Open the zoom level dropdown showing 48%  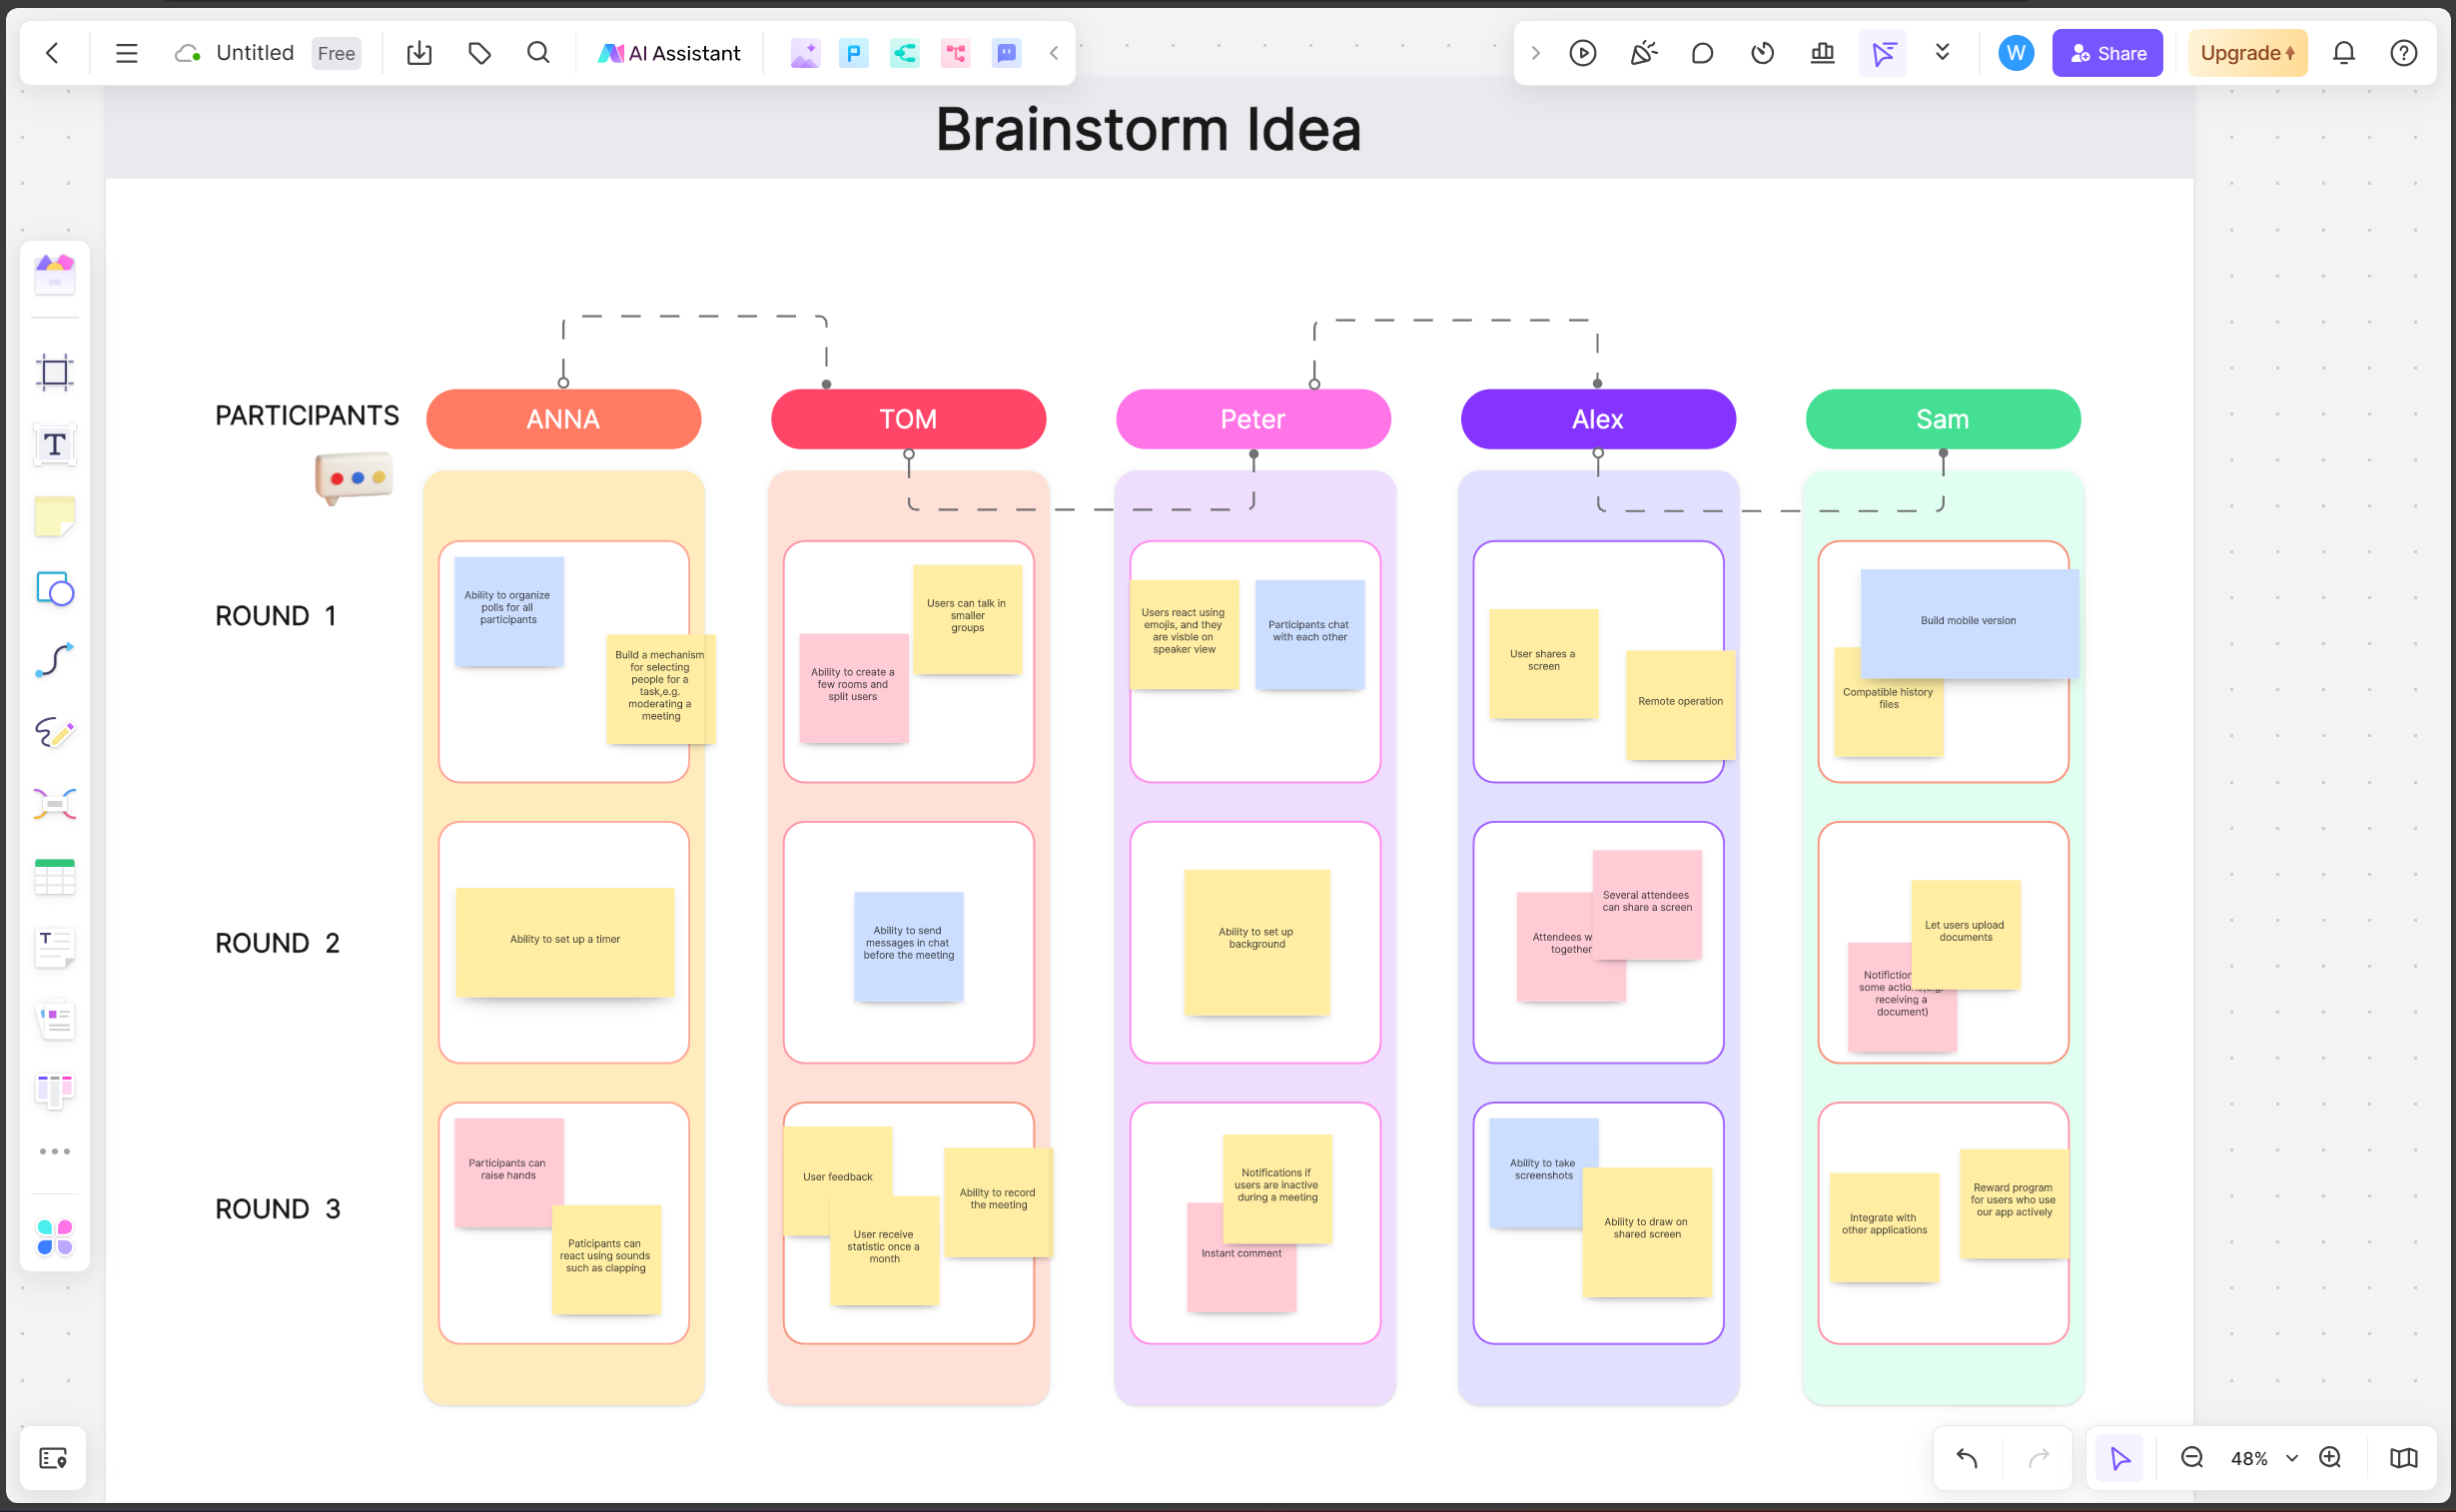click(x=2261, y=1458)
